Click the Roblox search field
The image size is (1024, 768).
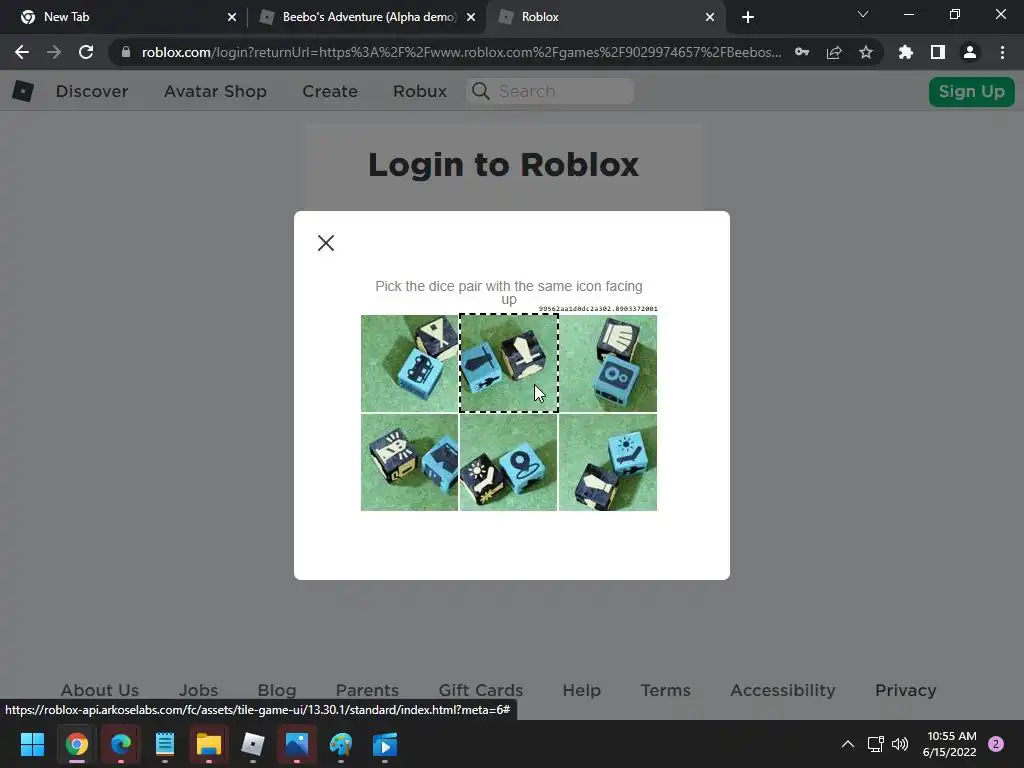tap(550, 91)
